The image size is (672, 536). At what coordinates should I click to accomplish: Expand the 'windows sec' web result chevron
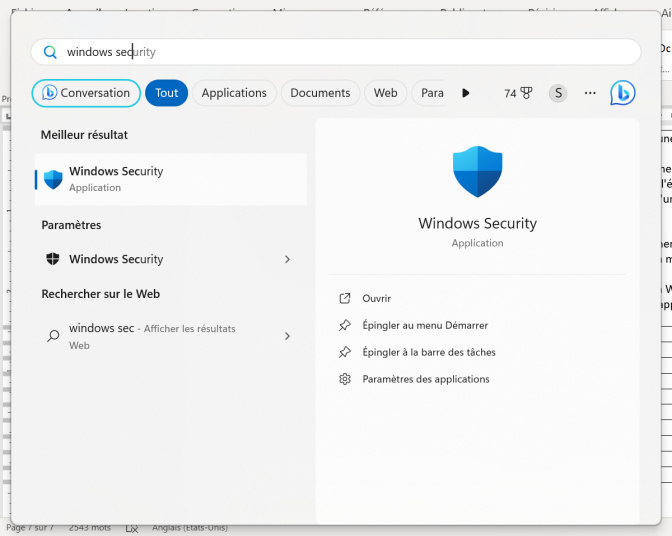(x=287, y=336)
